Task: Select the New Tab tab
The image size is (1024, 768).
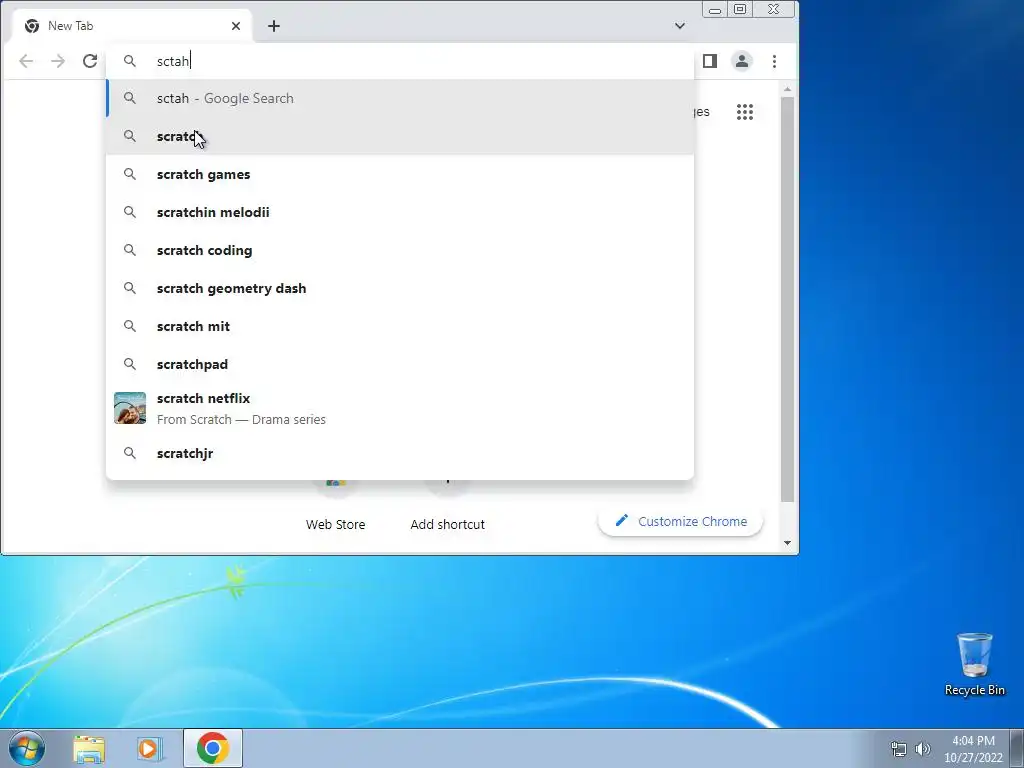Action: (x=131, y=26)
